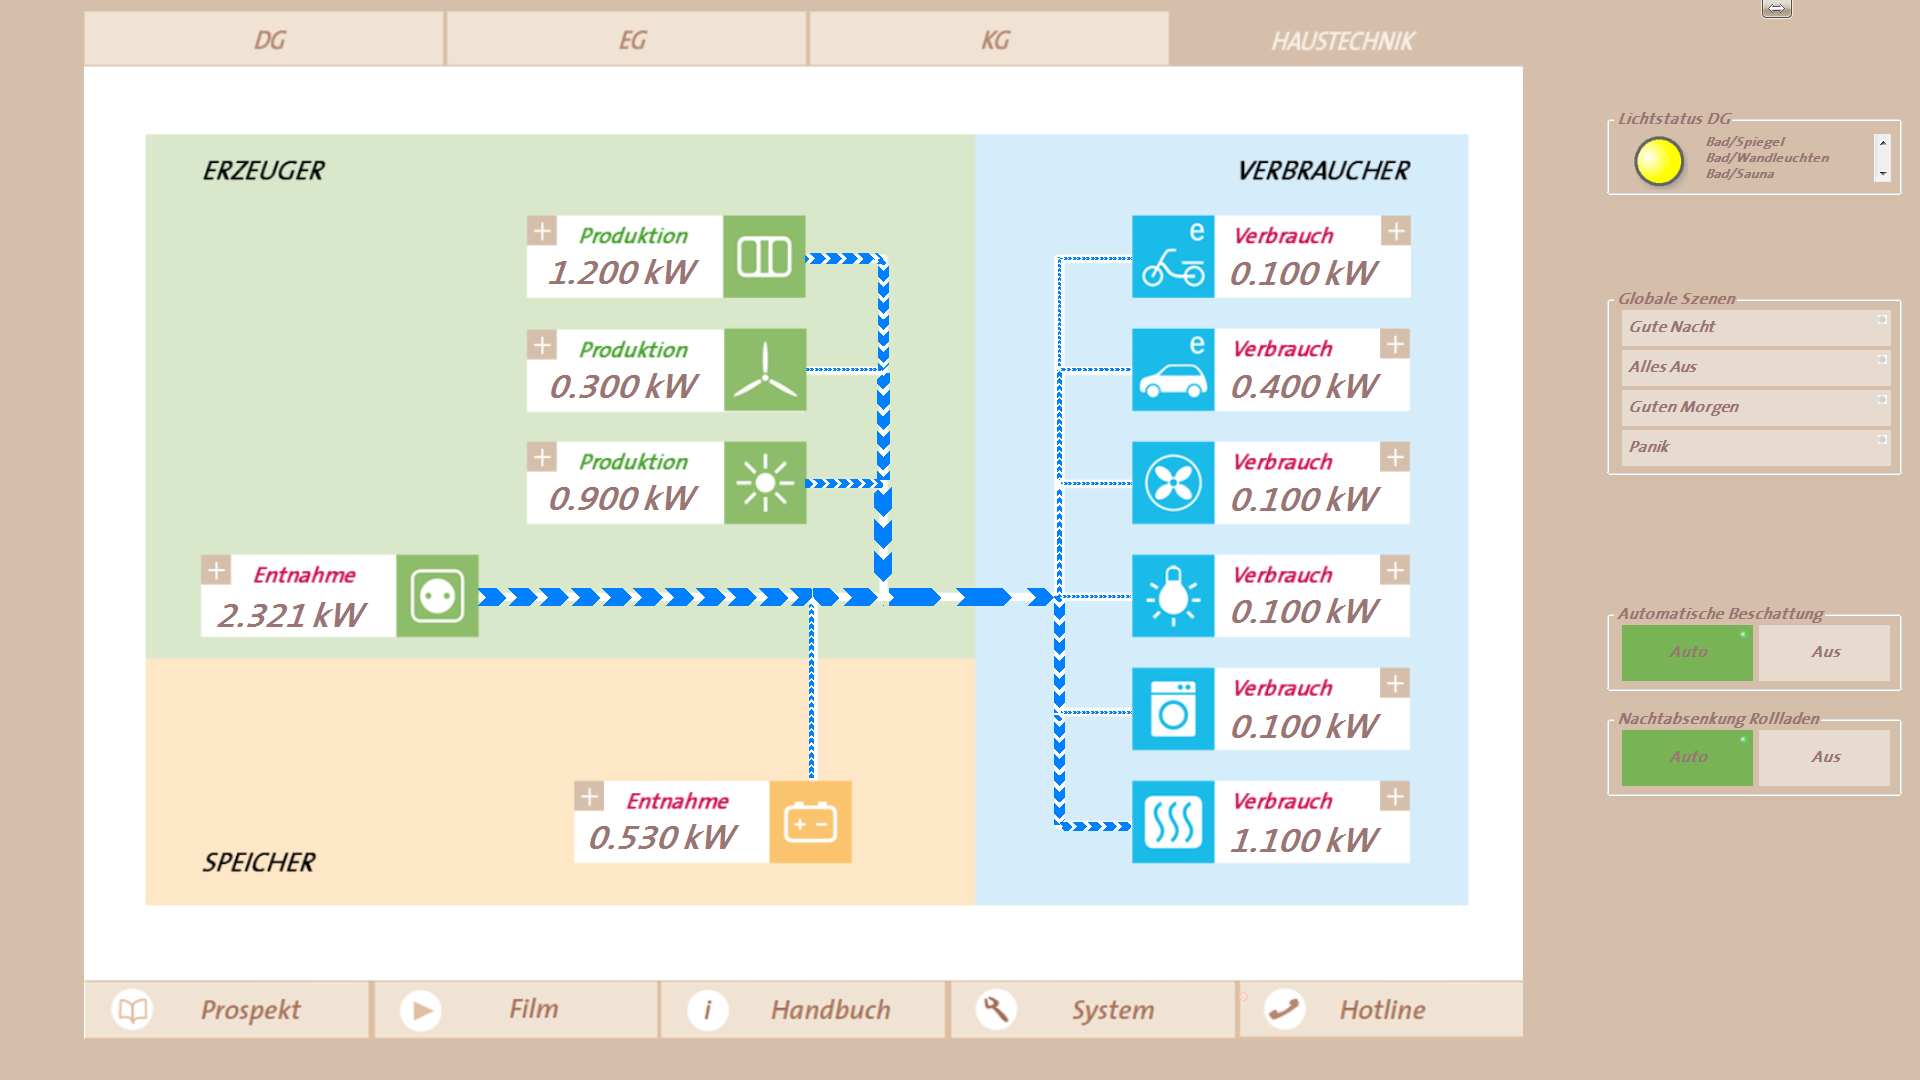The width and height of the screenshot is (1920, 1080).
Task: Click the 1.100 kW heating Verbrauch value
Action: 1304,841
